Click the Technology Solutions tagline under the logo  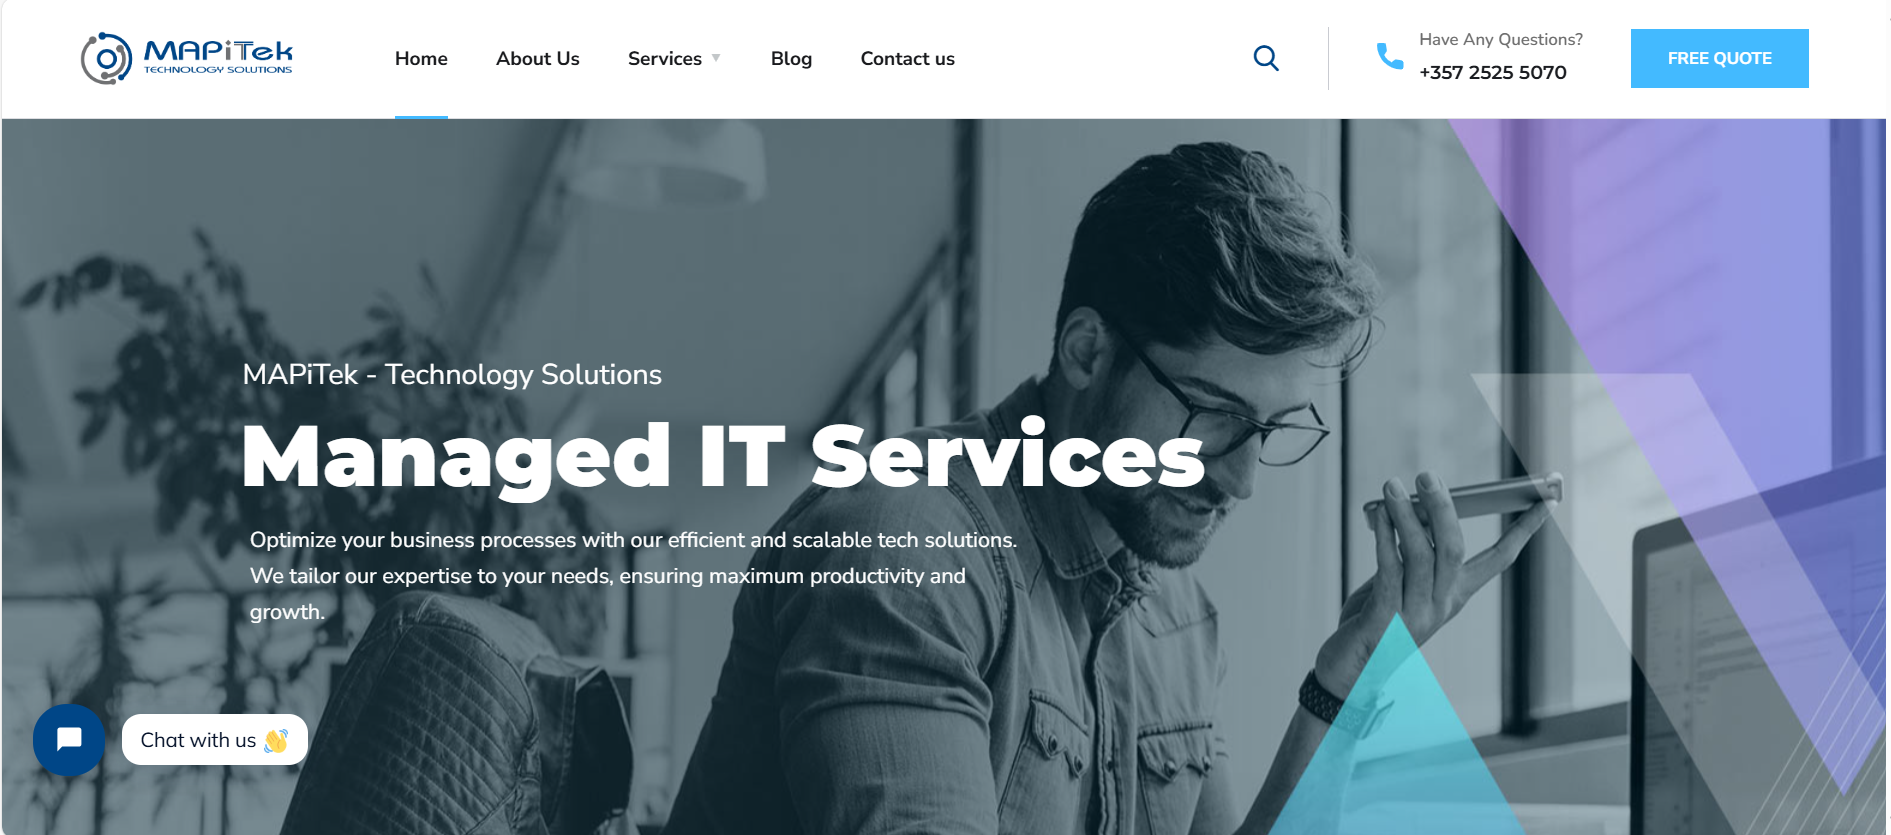218,70
